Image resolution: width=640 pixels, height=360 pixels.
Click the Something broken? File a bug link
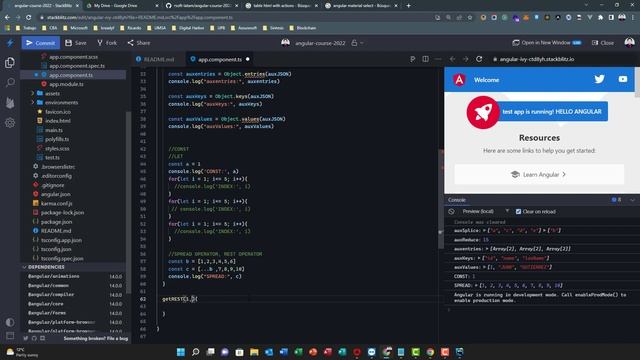pyautogui.click(x=96, y=338)
